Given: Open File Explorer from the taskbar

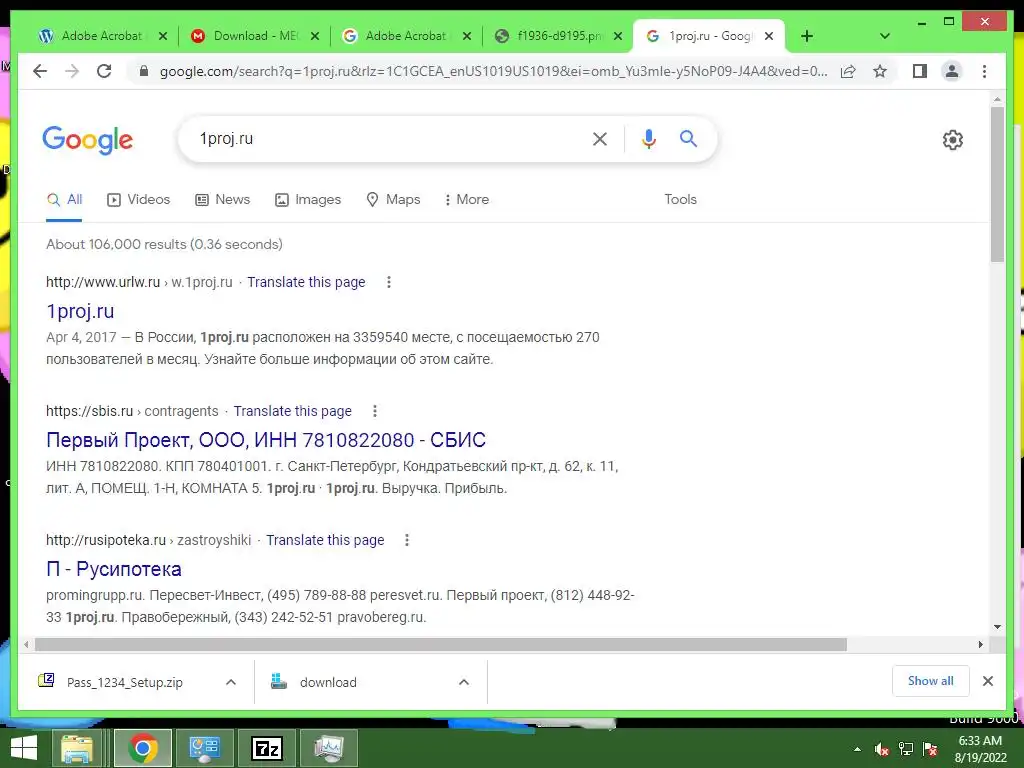Looking at the screenshot, I should point(77,748).
